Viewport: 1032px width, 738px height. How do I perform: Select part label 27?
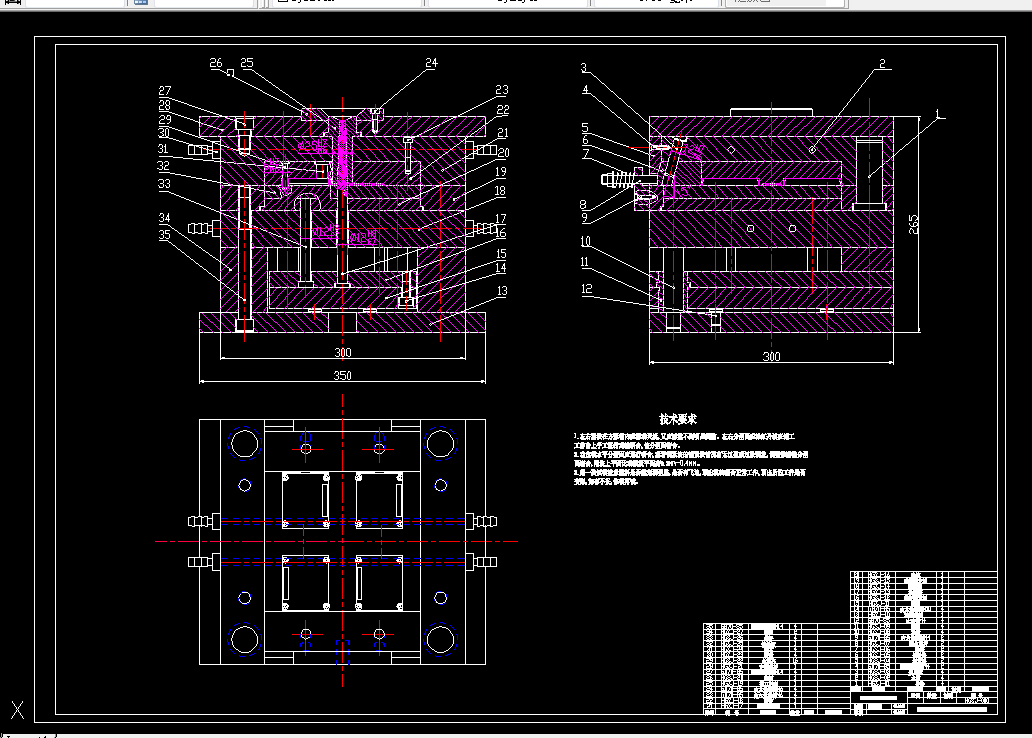point(165,90)
